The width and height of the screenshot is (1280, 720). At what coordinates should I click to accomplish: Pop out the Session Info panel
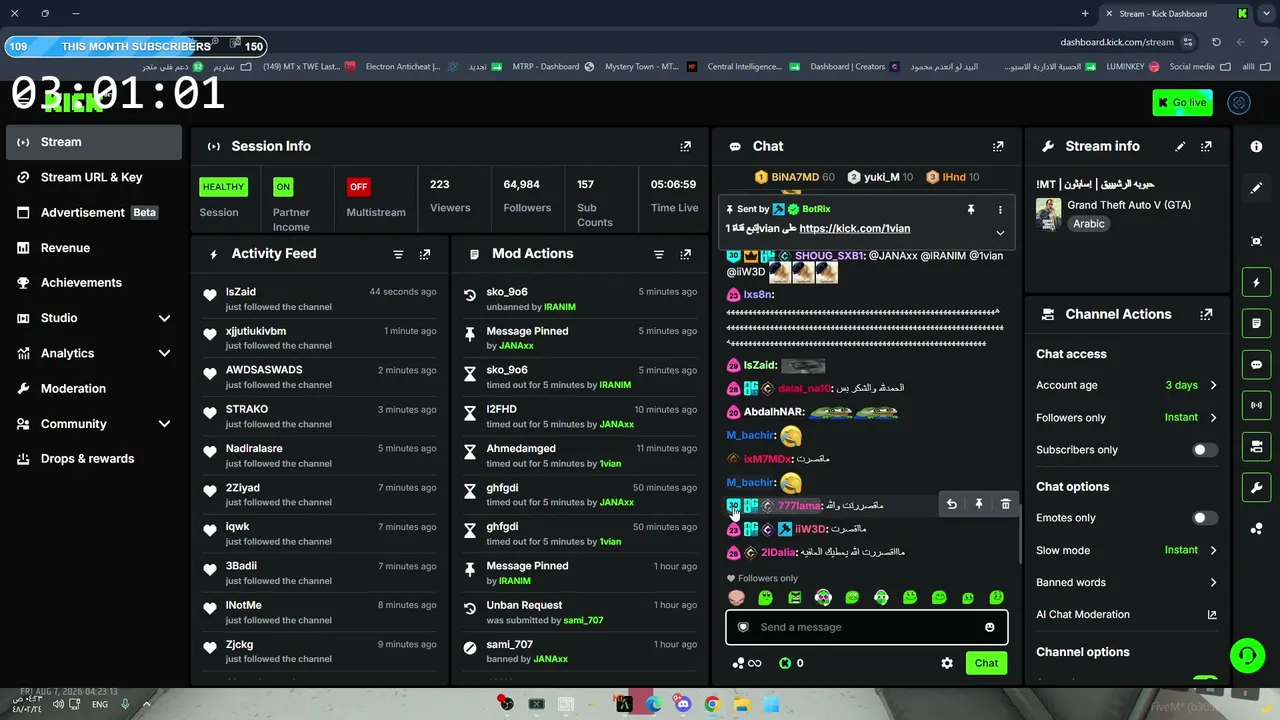(685, 146)
